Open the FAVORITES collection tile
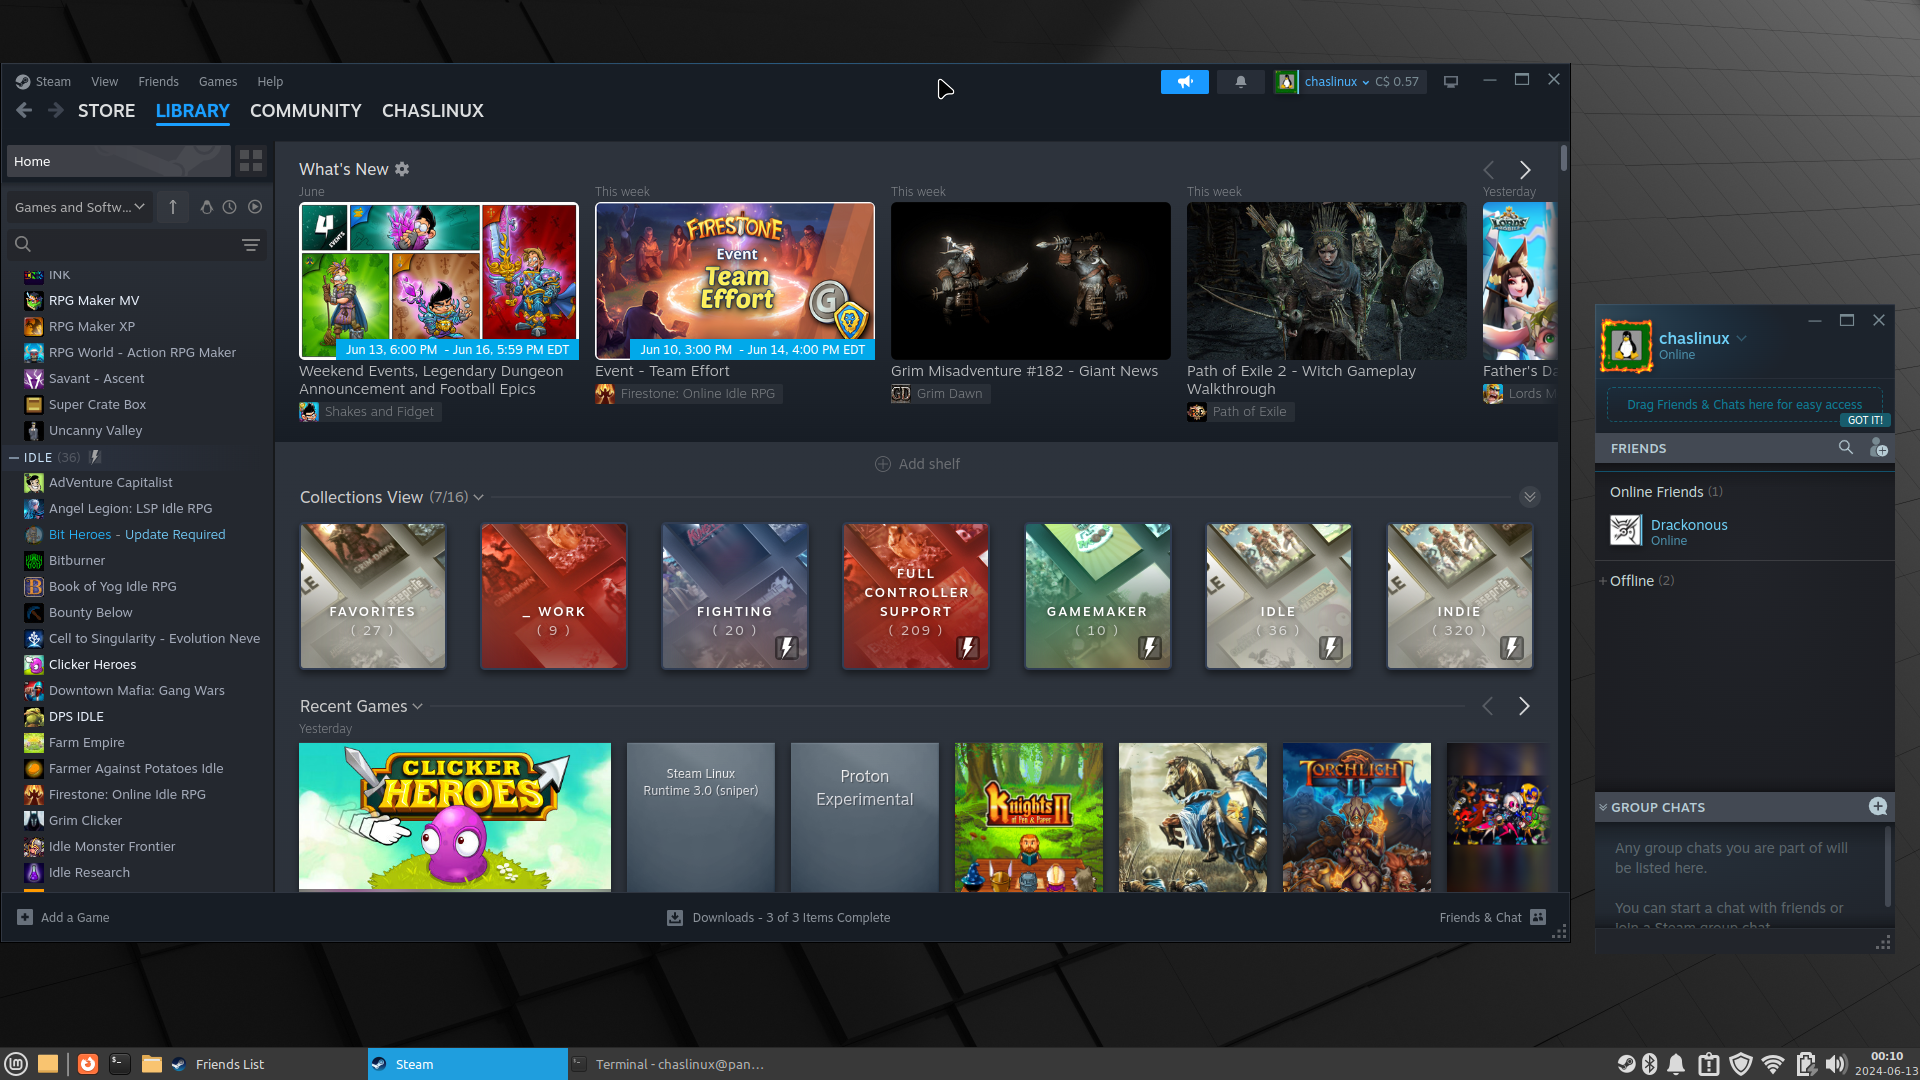 [373, 596]
